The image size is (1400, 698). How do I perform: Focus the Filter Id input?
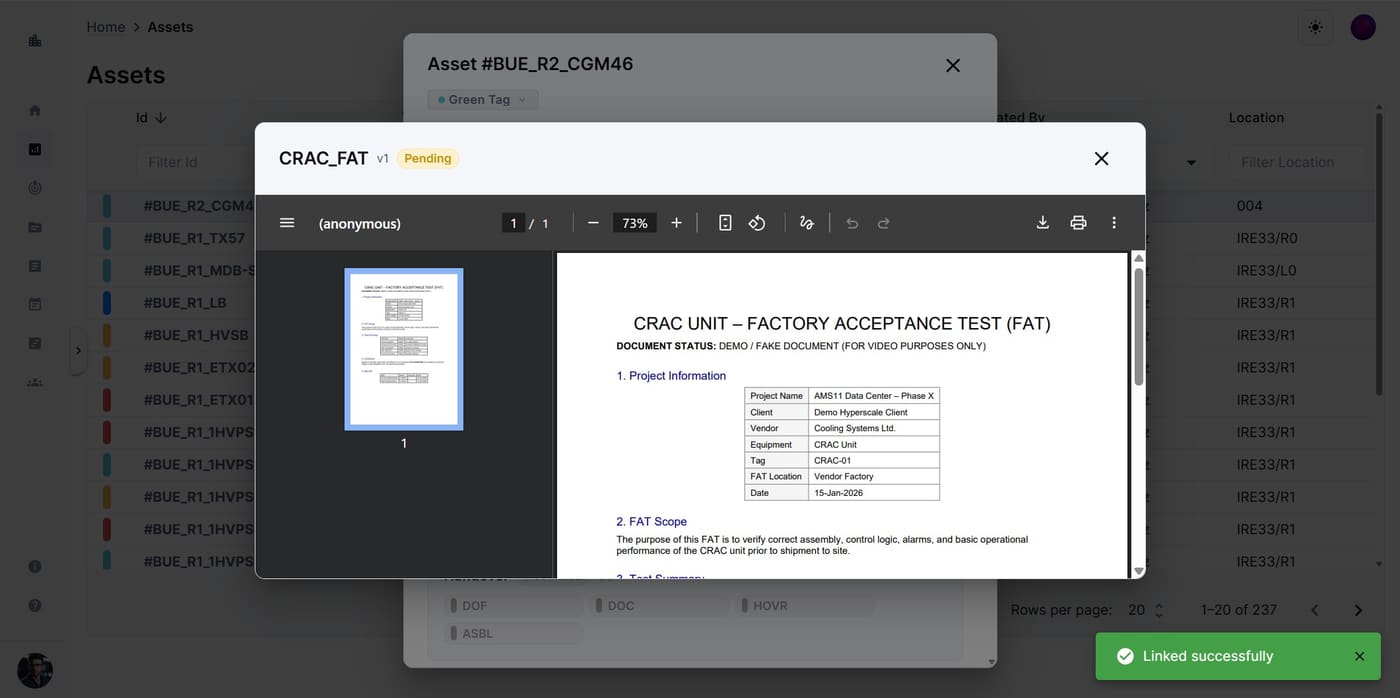(195, 162)
